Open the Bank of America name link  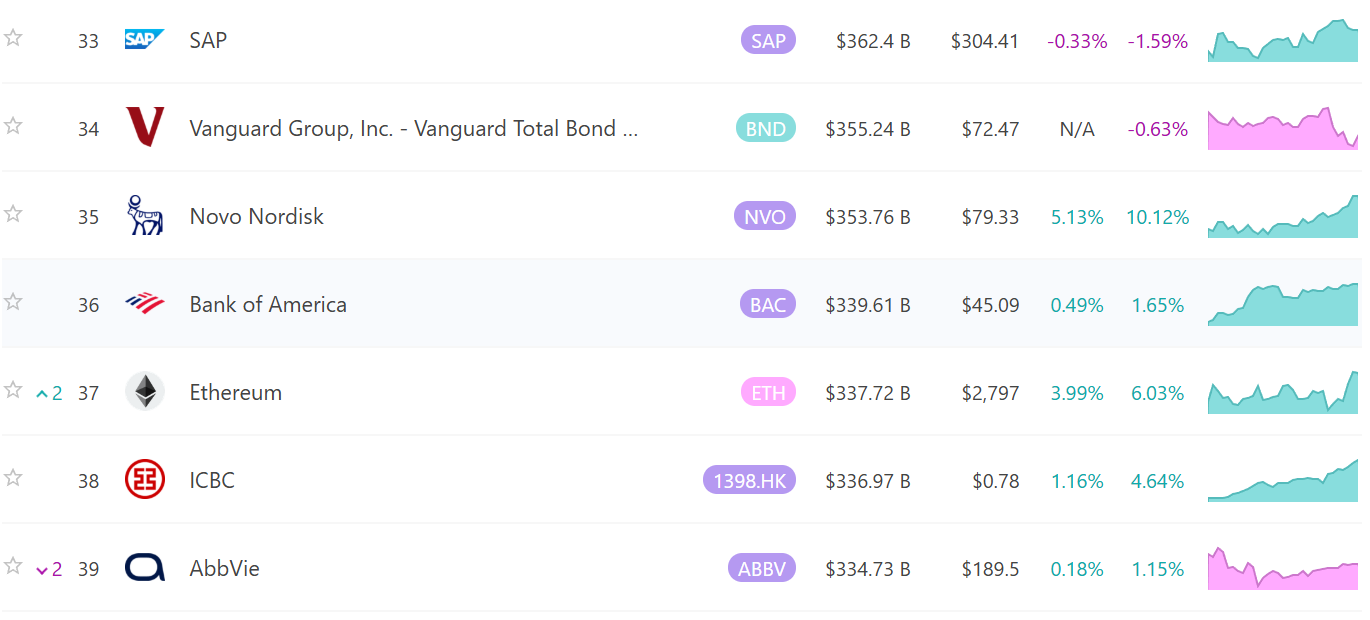pos(268,305)
